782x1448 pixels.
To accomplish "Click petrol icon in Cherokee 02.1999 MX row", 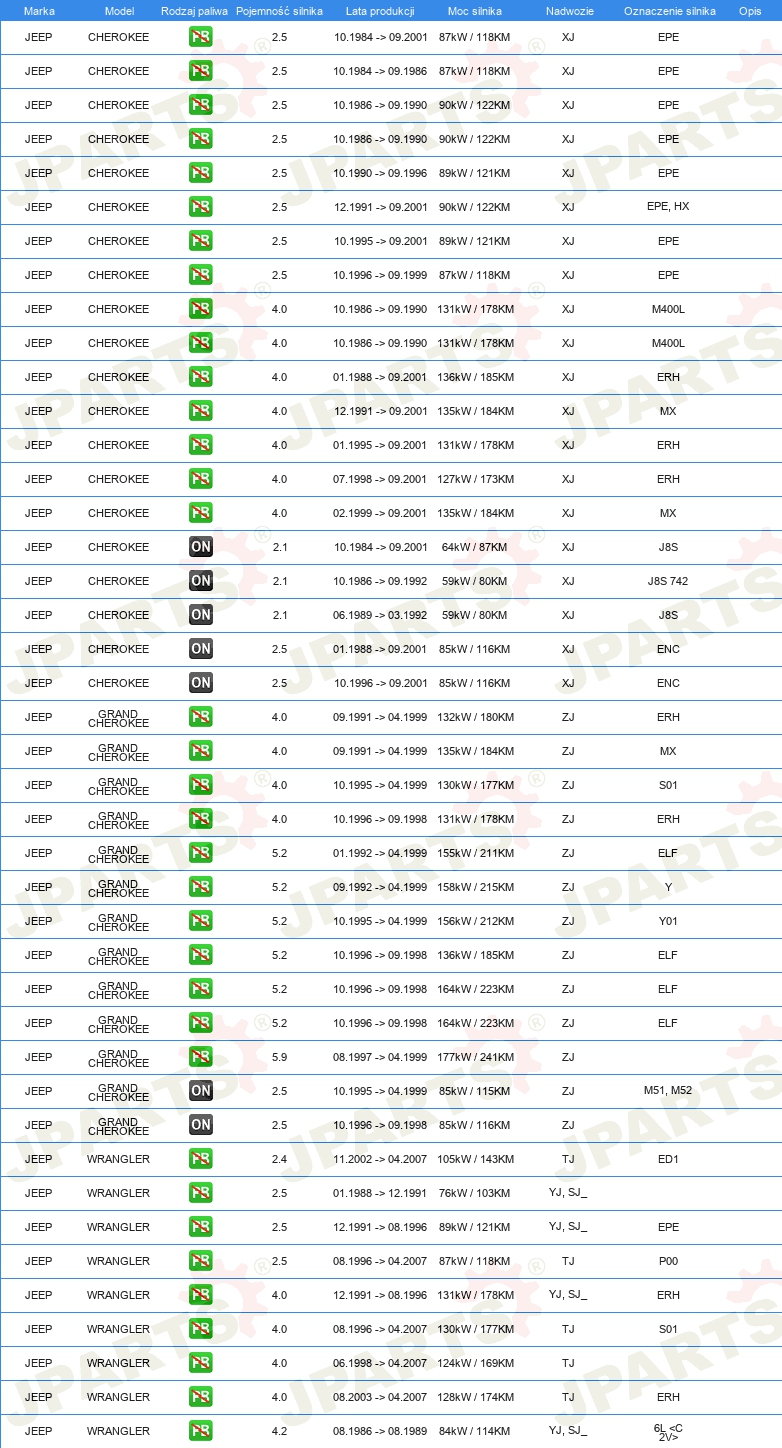I will click(x=201, y=513).
